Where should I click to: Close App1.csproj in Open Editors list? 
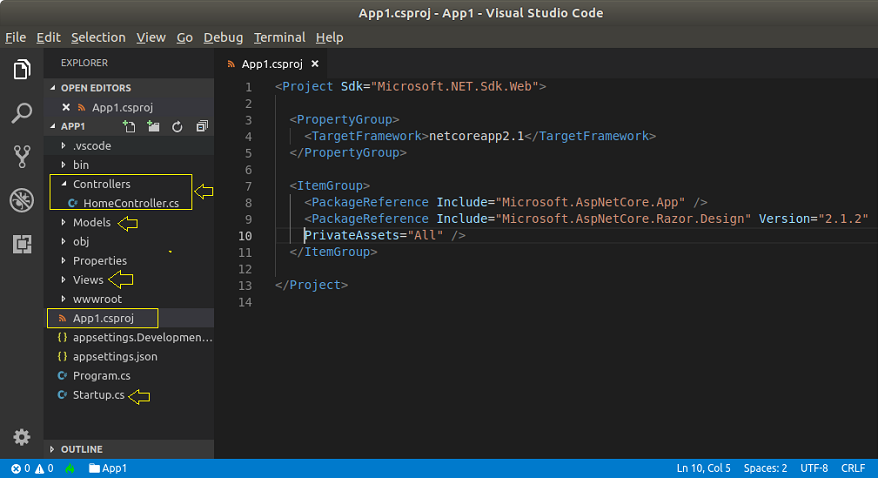coord(66,107)
